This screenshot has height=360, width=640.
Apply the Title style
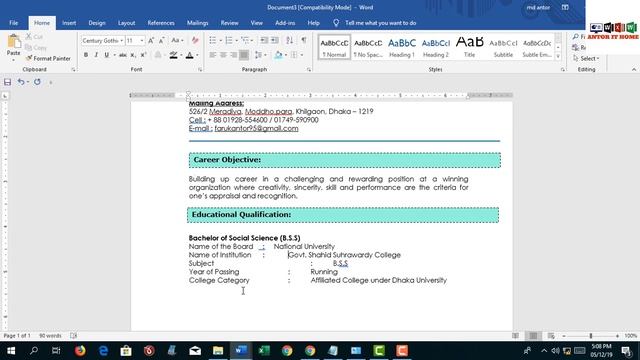pos(469,47)
